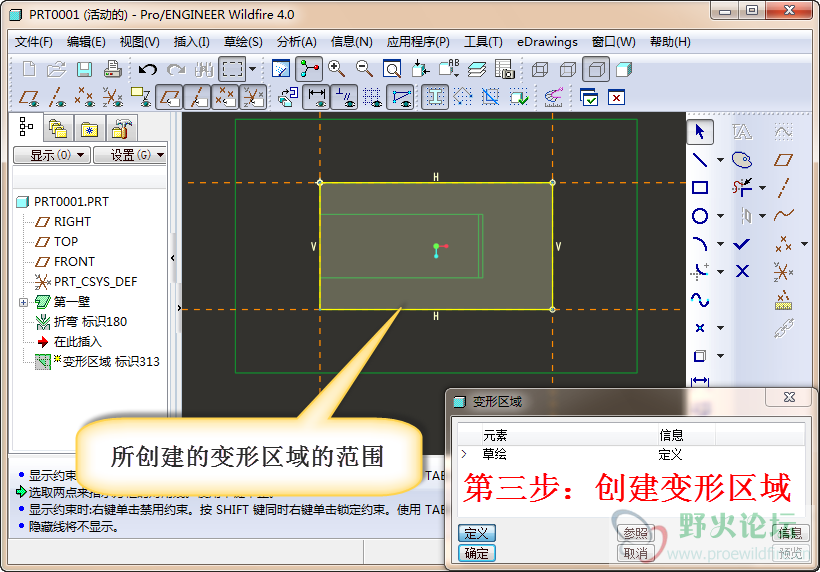The height and width of the screenshot is (572, 820).
Task: Save the part with the floppy icon
Action: click(84, 69)
